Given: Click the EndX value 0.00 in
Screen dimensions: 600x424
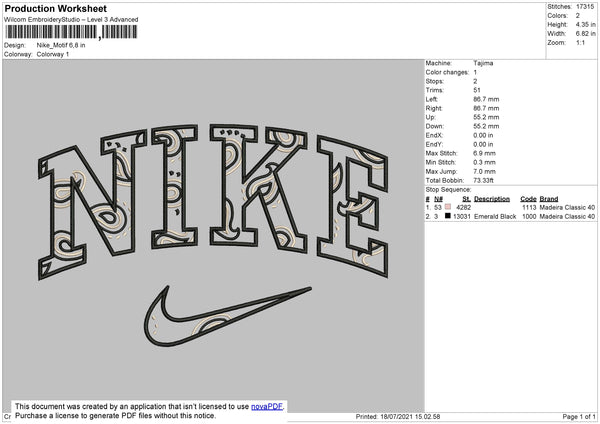Looking at the screenshot, I should coord(483,135).
